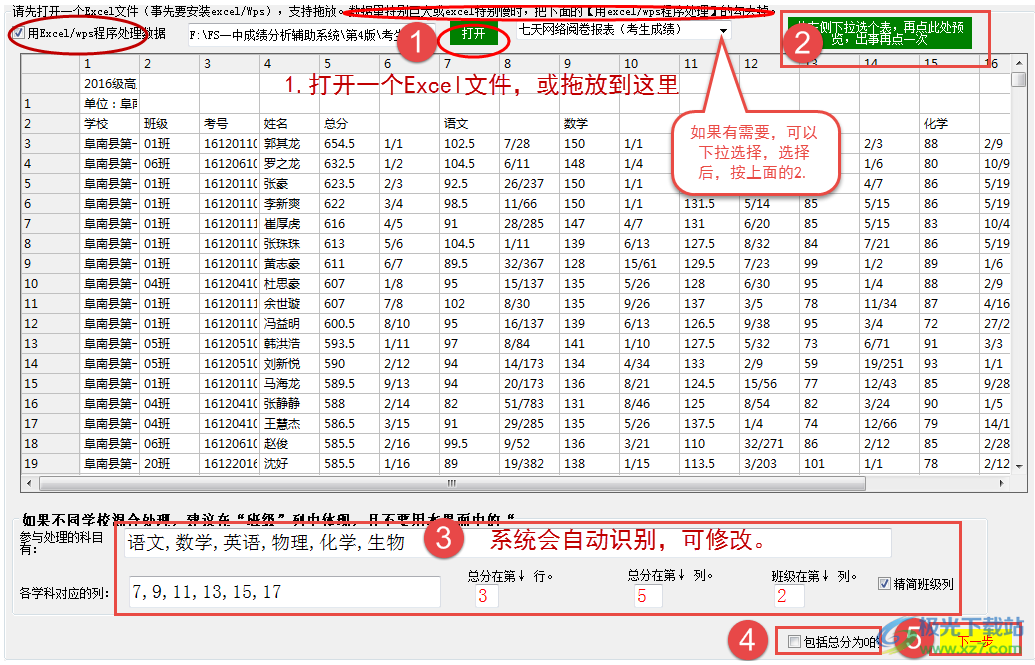Select the 姓名 header cell
This screenshot has width=1035, height=665.
click(x=290, y=123)
